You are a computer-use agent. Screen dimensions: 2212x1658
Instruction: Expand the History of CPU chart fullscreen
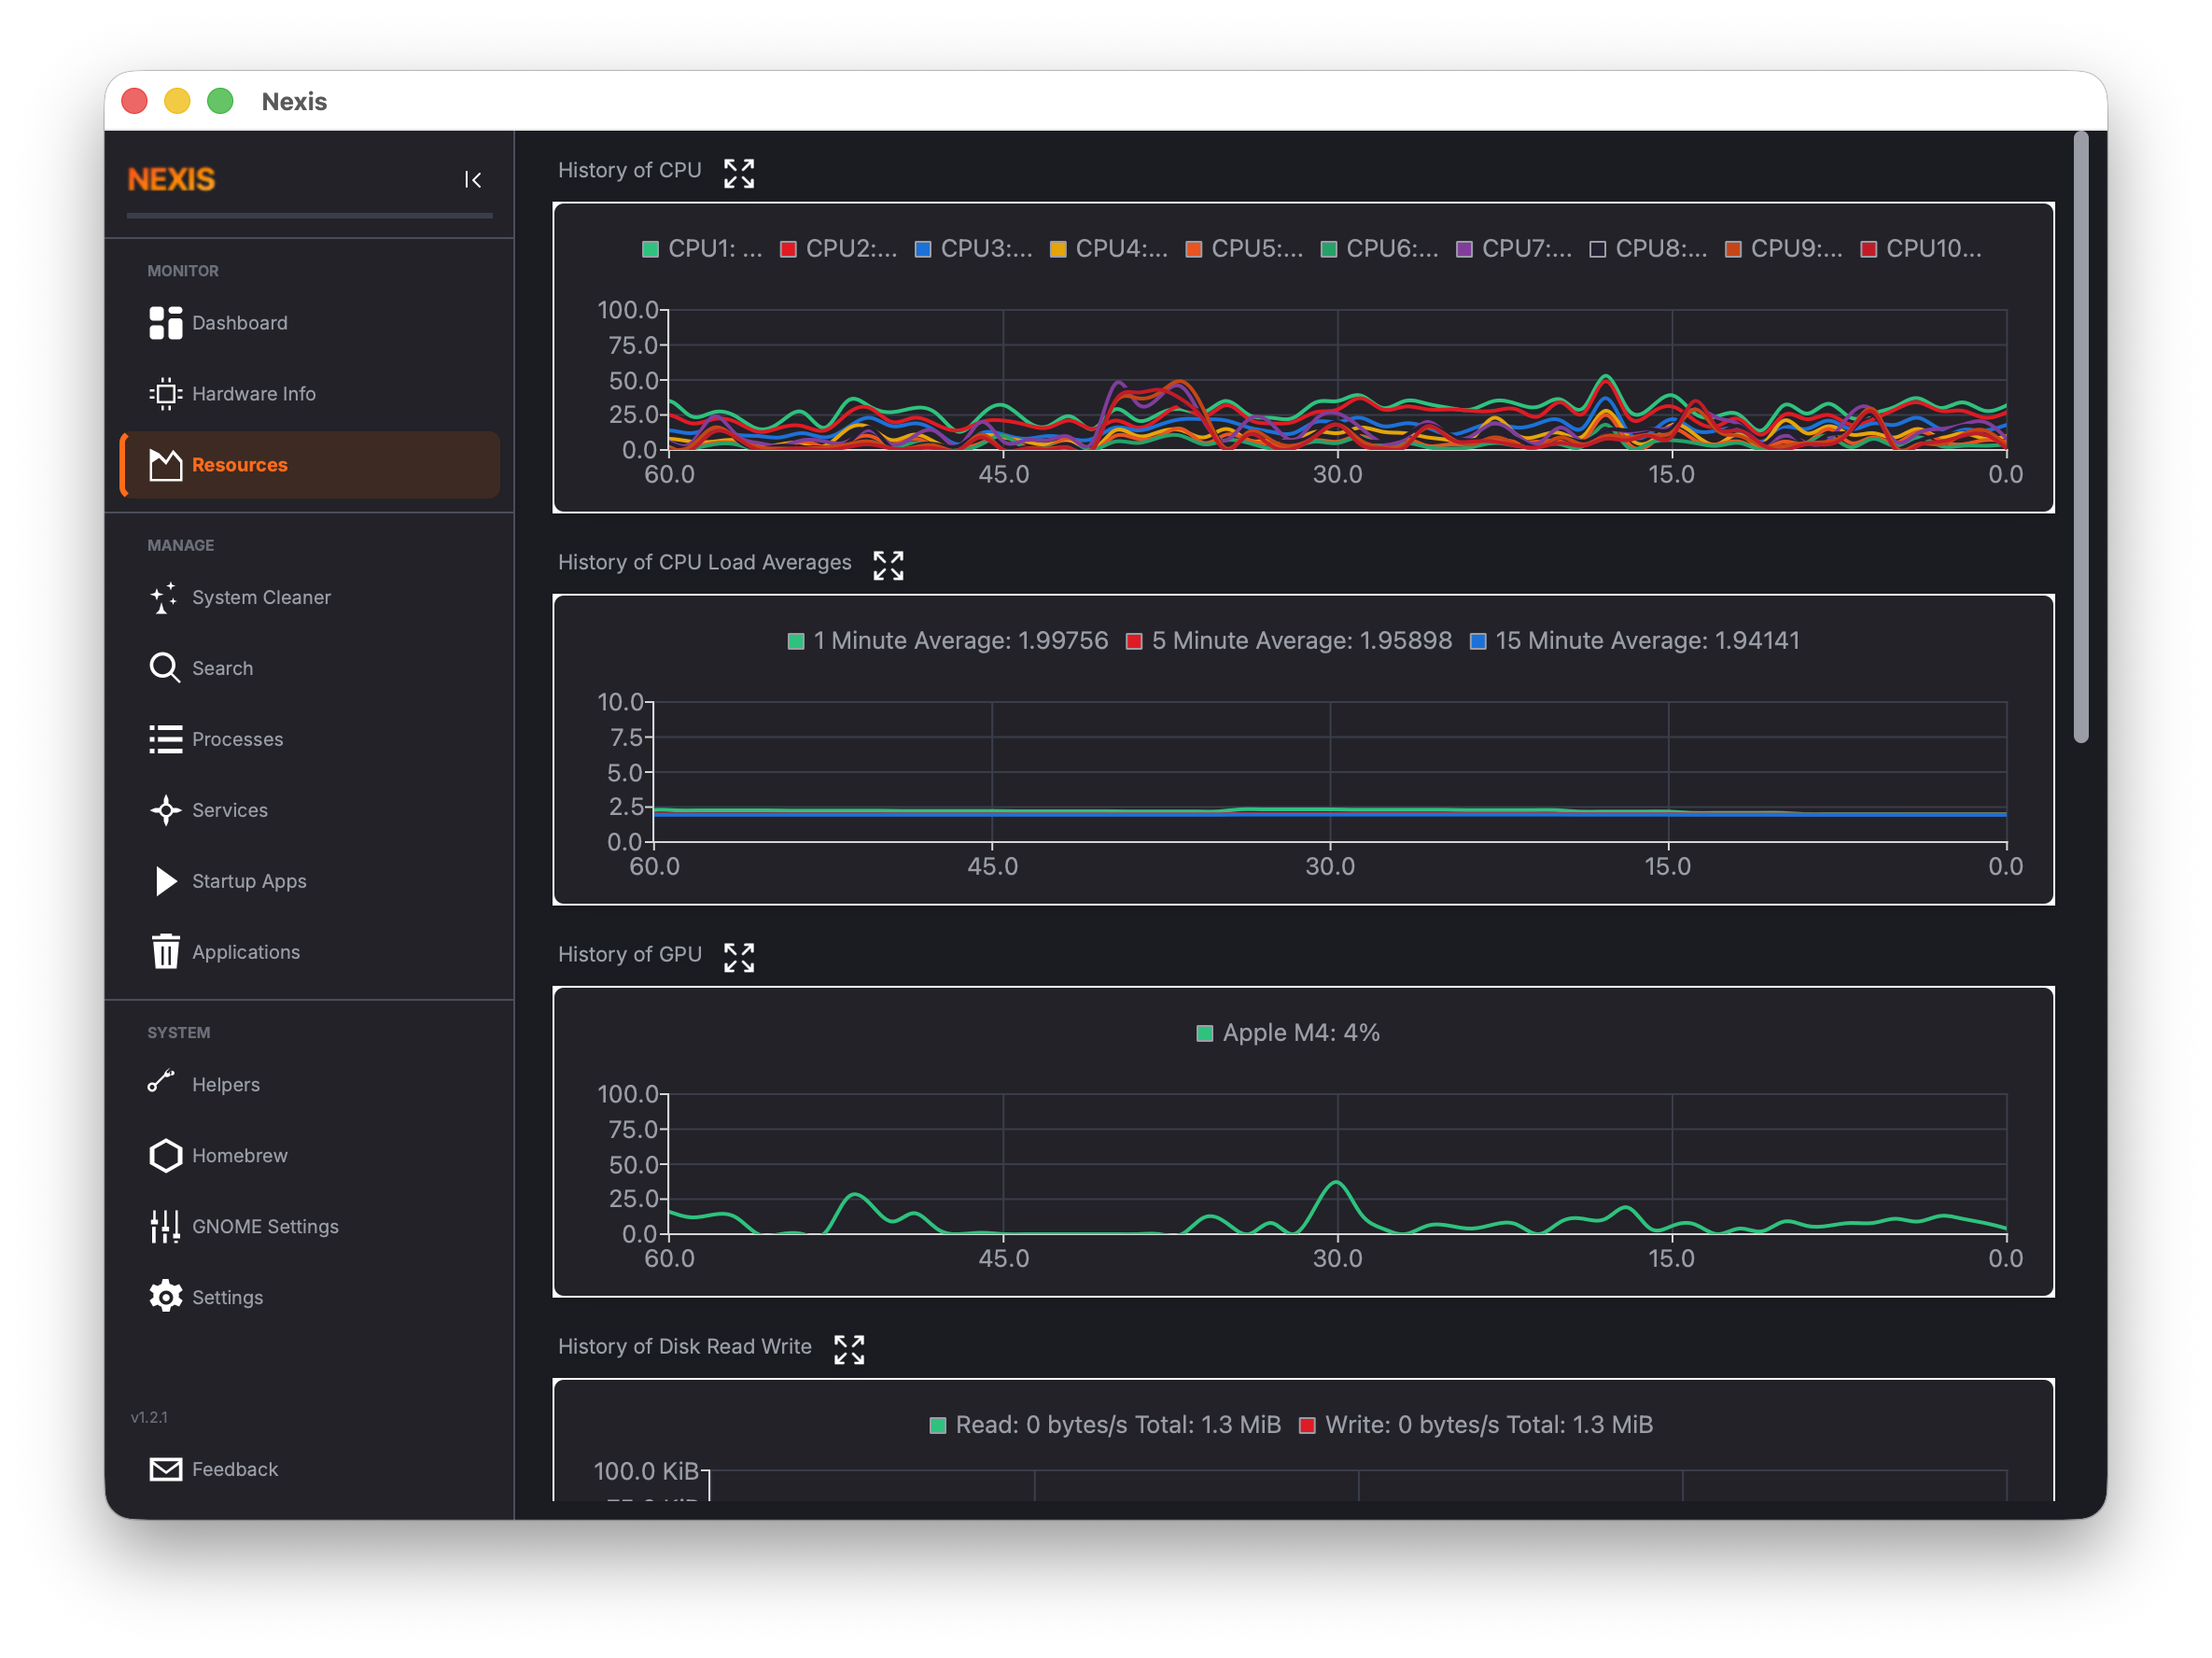(738, 173)
